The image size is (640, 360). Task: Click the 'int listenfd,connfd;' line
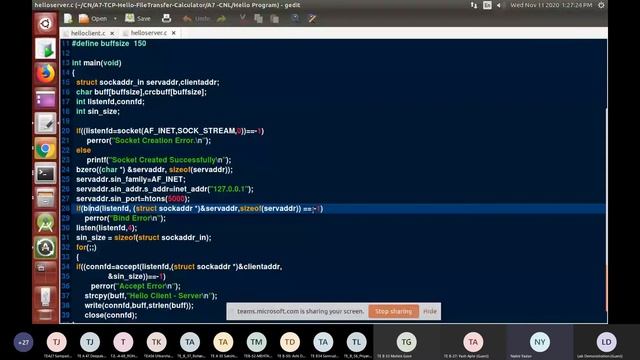110,102
